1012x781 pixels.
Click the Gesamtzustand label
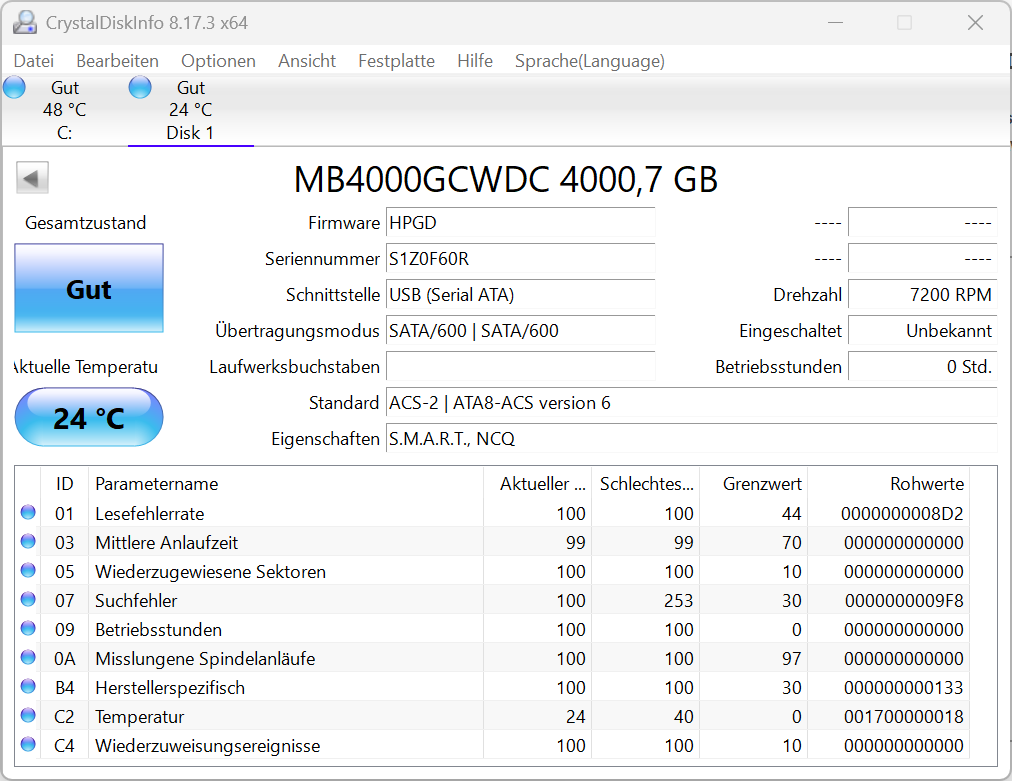tap(85, 223)
